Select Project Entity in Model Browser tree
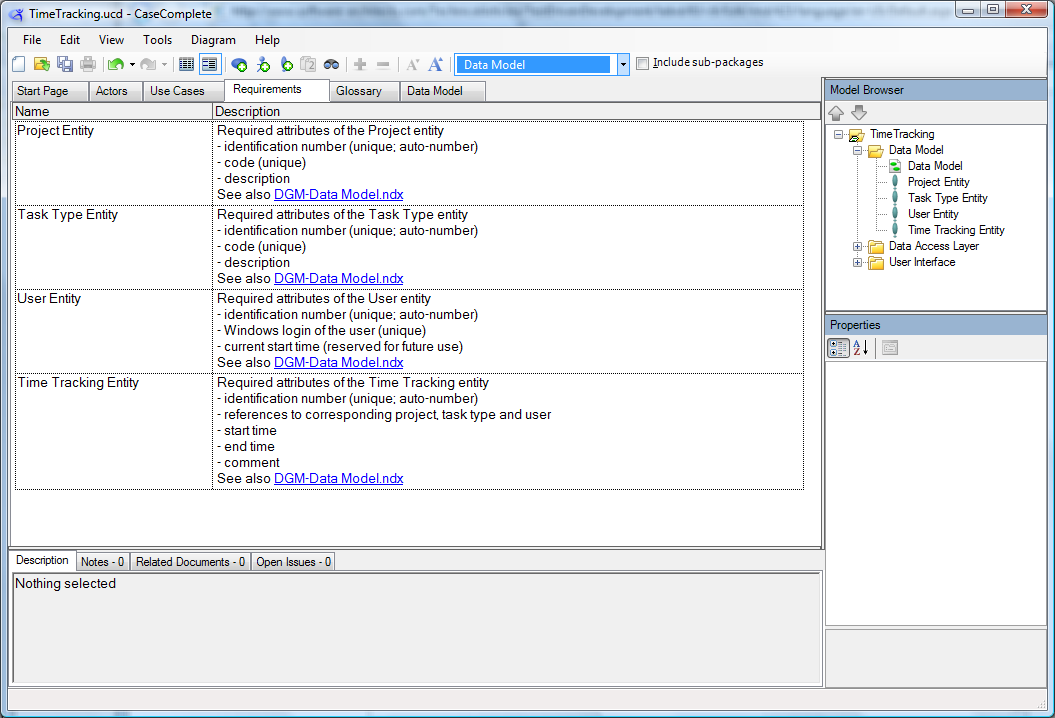The height and width of the screenshot is (718, 1055). (938, 182)
